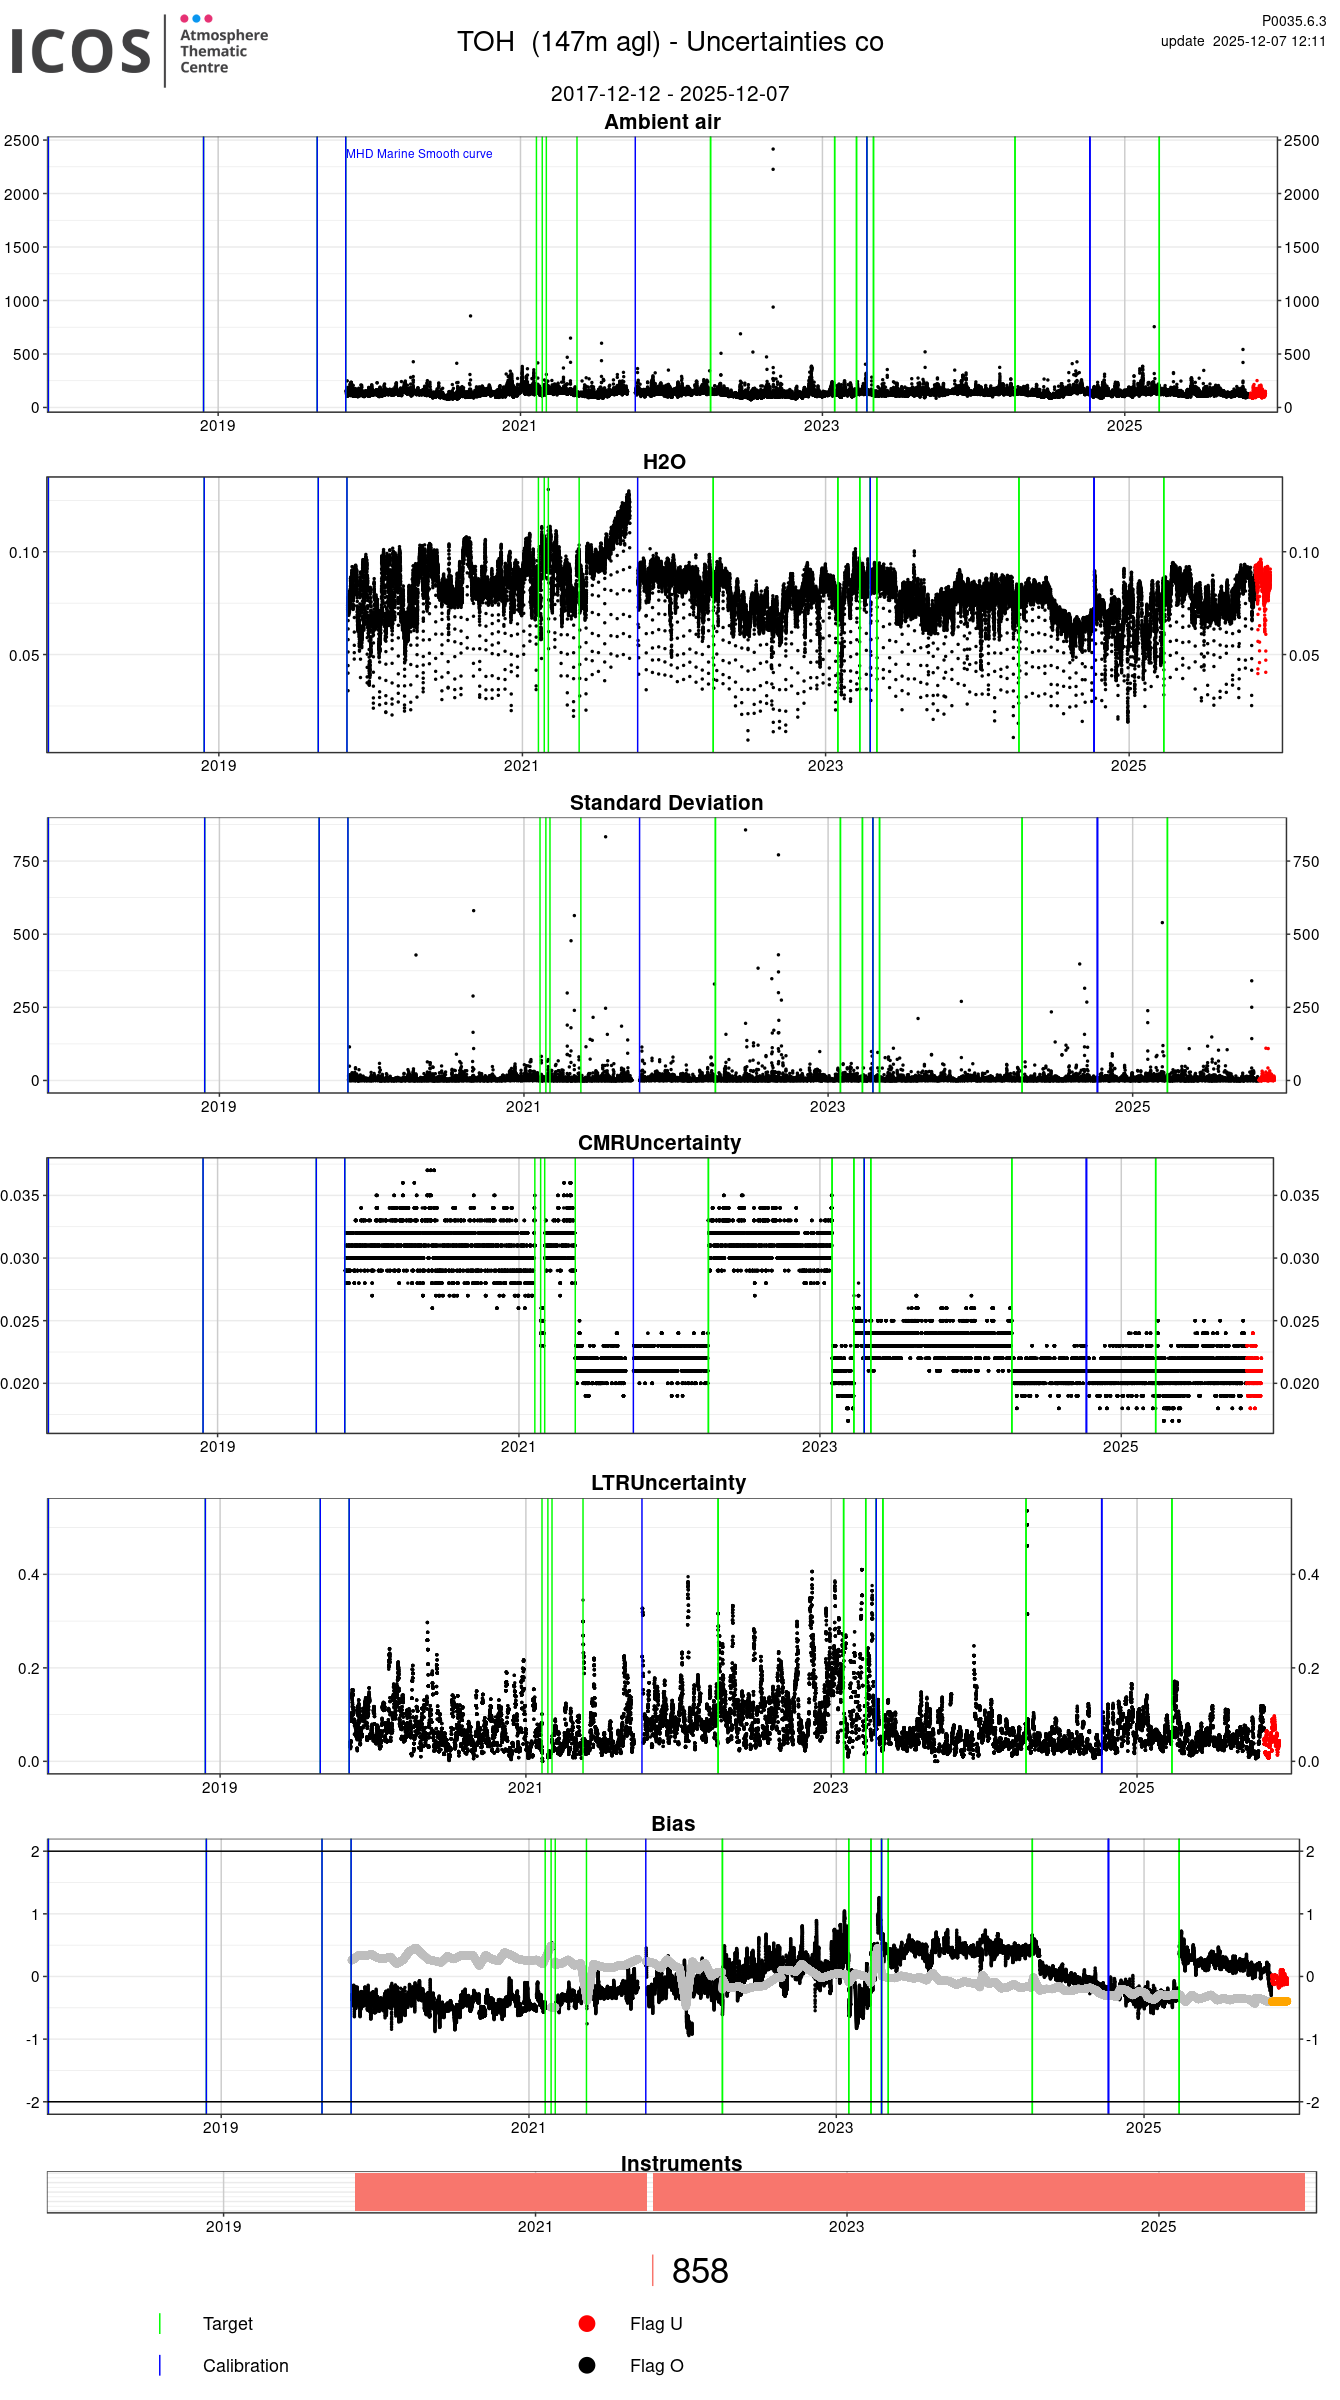Click the ICOS logo

point(80,52)
